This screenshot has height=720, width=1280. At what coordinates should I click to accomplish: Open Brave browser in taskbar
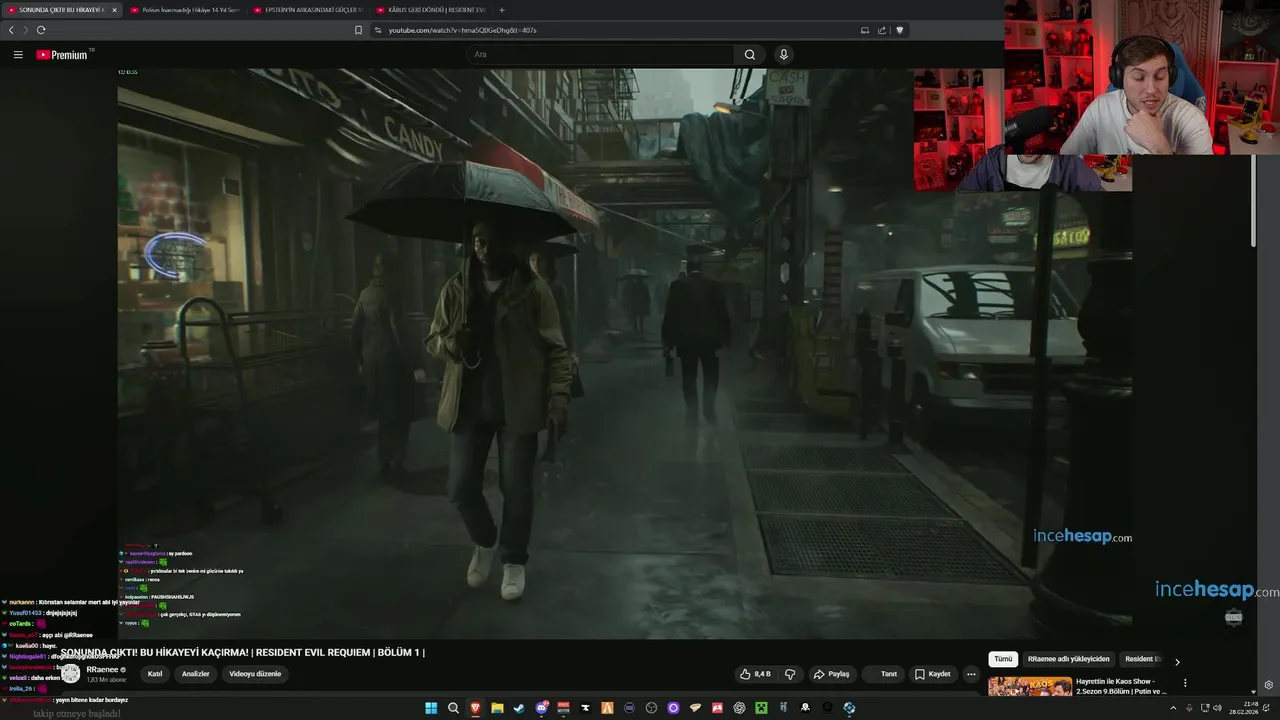coord(475,708)
